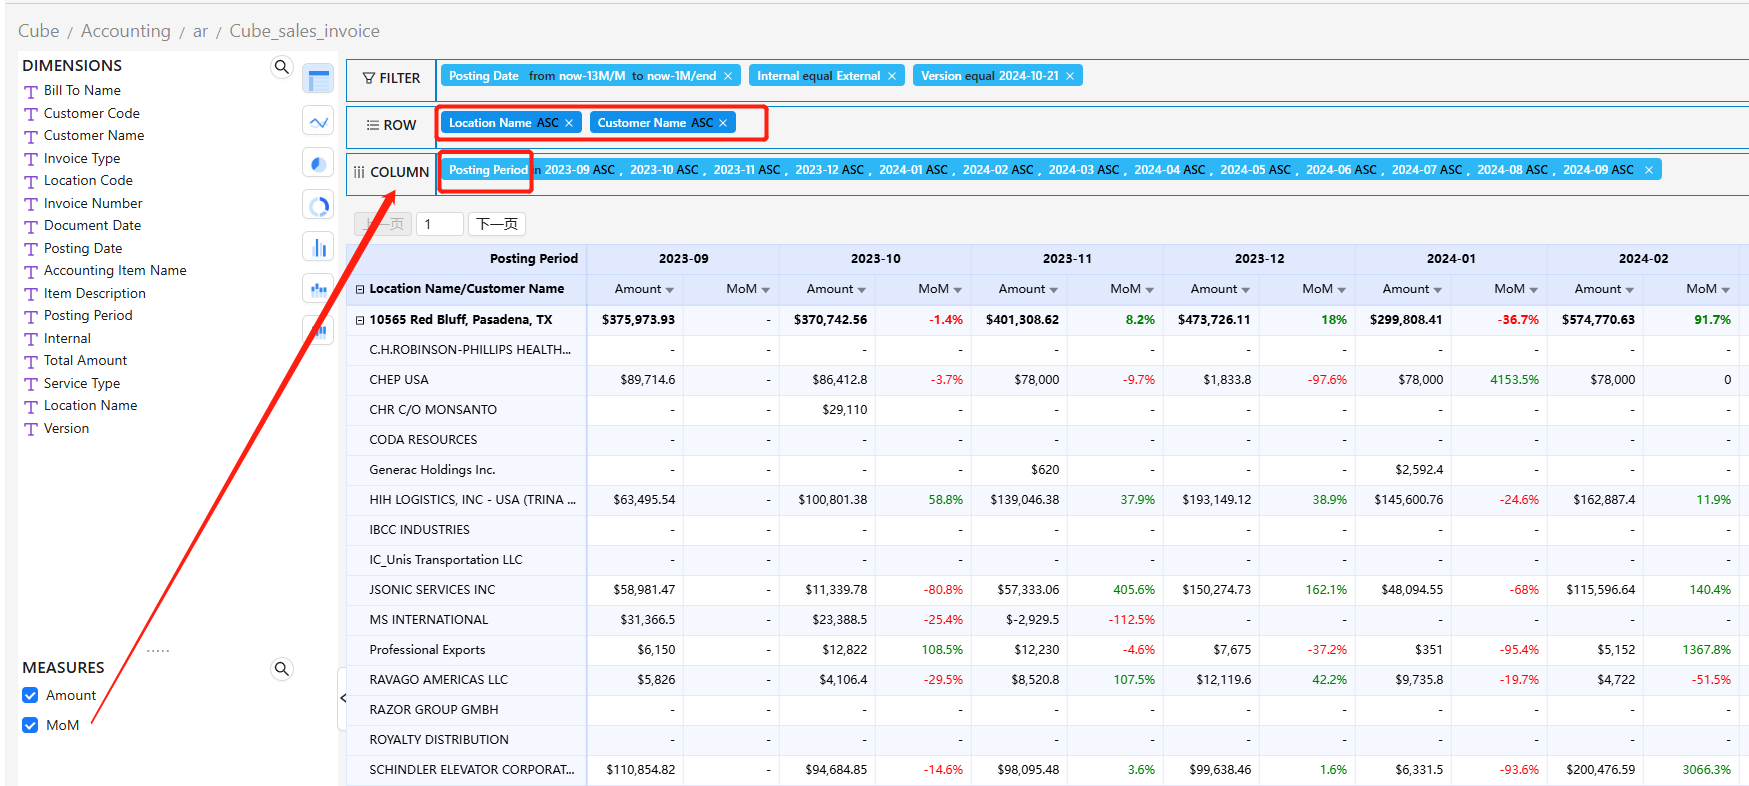Remove Customer Name from the ROW area
Viewport: 1749px width, 786px height.
click(723, 123)
